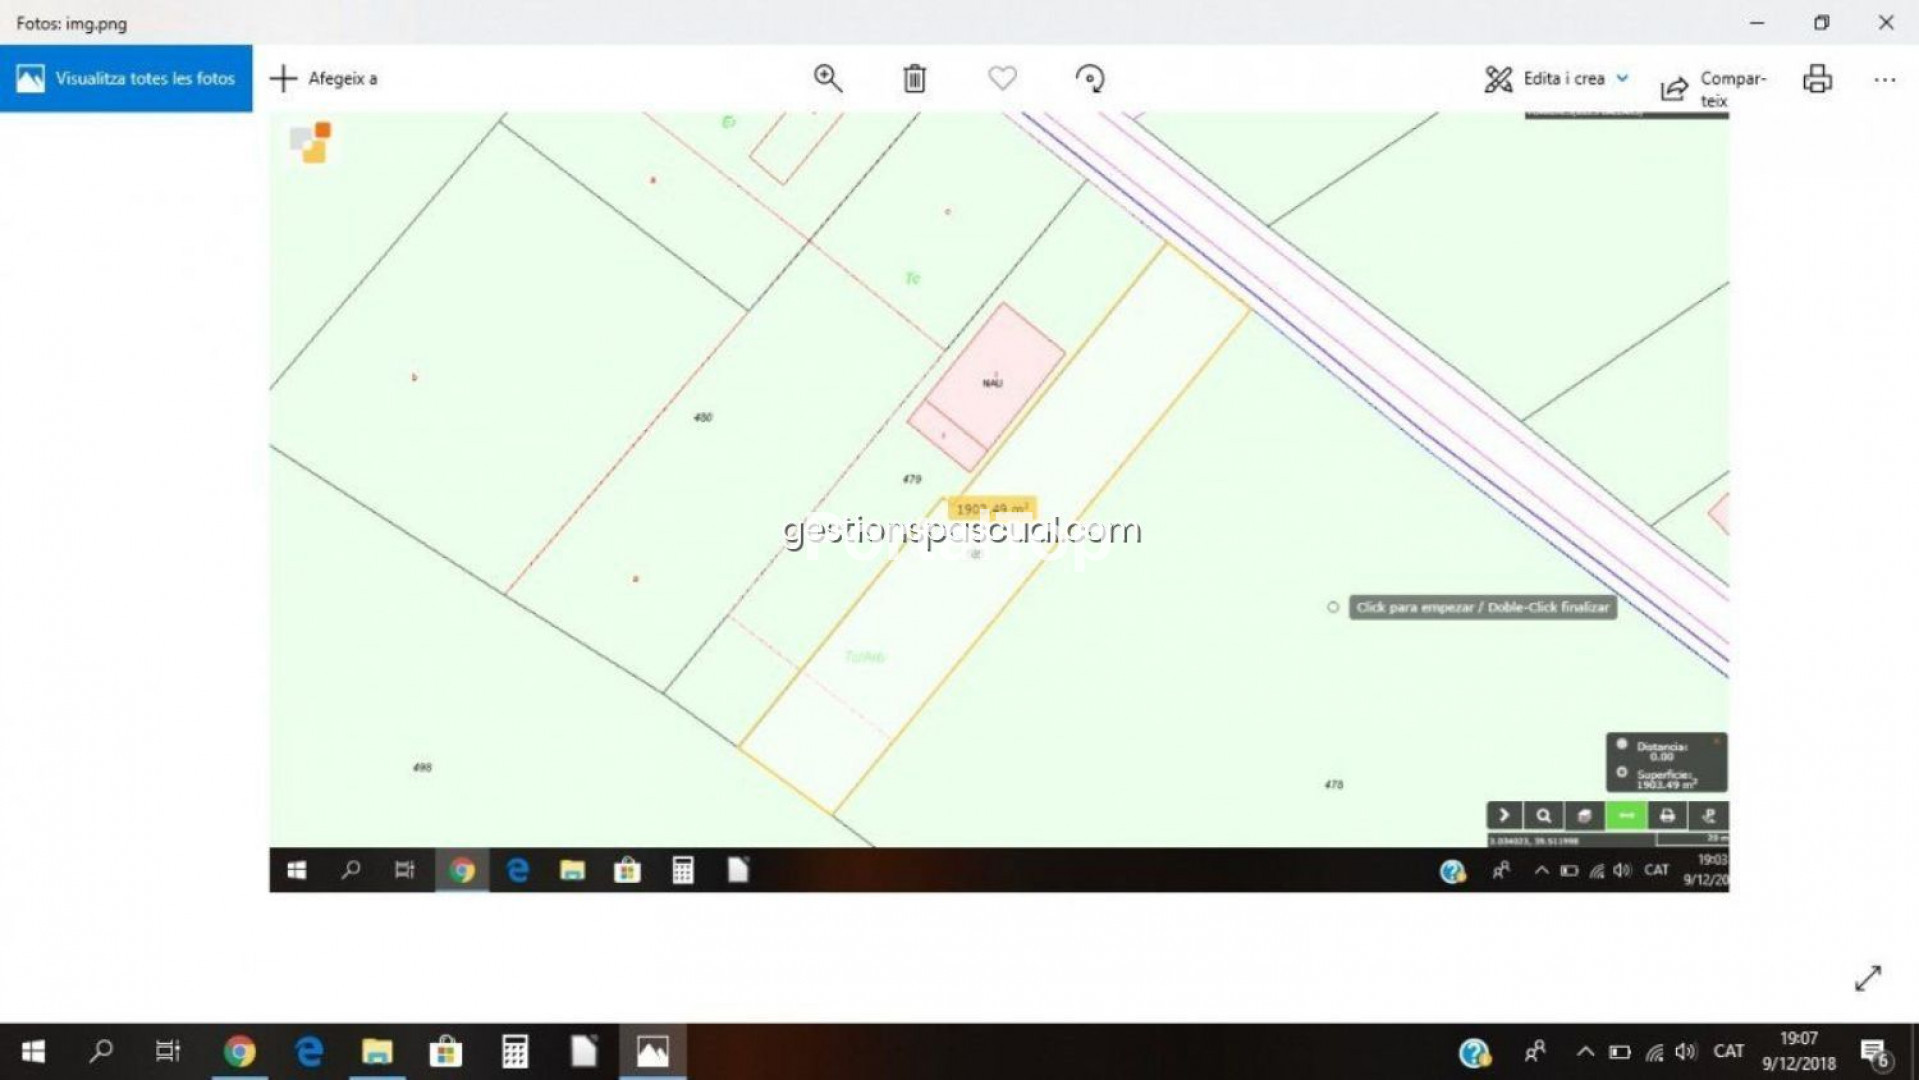1919x1080 pixels.
Task: Click the yellow 1903.49 m² area label
Action: [x=990, y=508]
